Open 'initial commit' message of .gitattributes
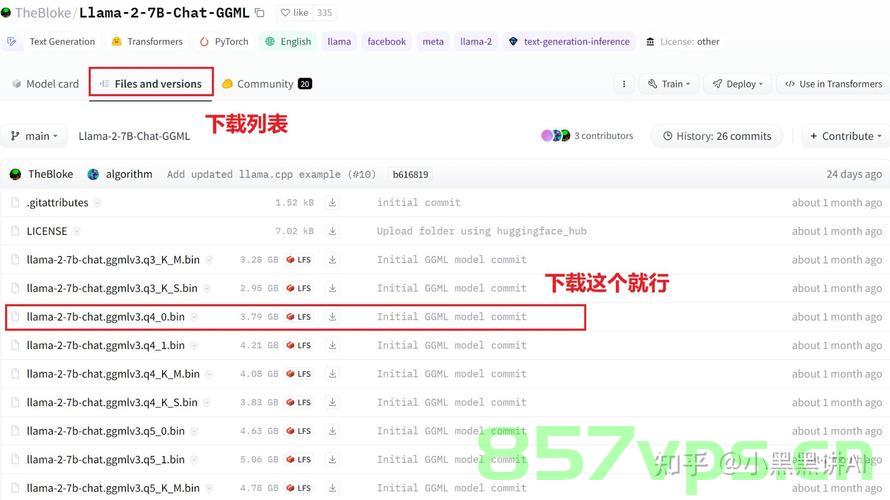 click(419, 203)
